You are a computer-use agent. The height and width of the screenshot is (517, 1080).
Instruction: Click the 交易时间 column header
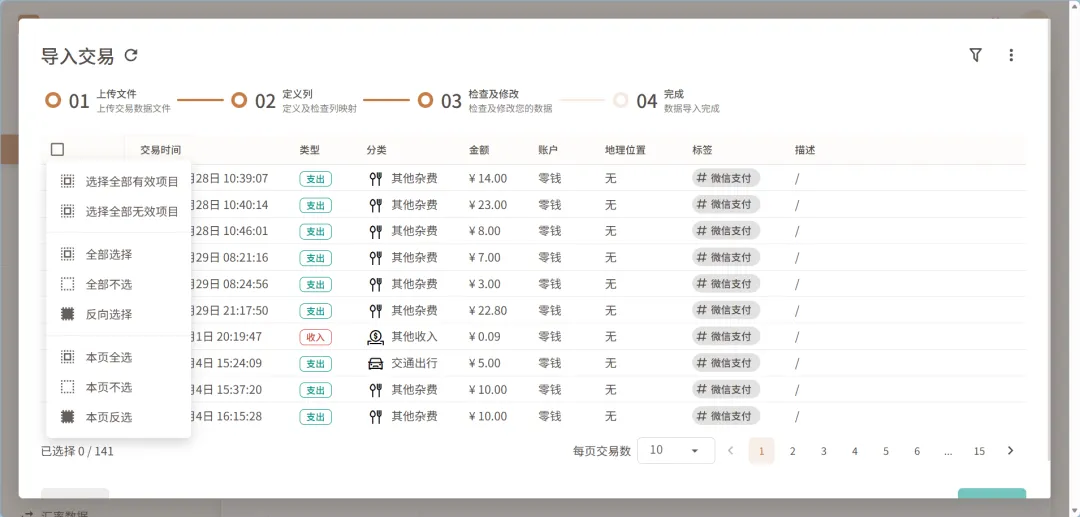pyautogui.click(x=160, y=149)
